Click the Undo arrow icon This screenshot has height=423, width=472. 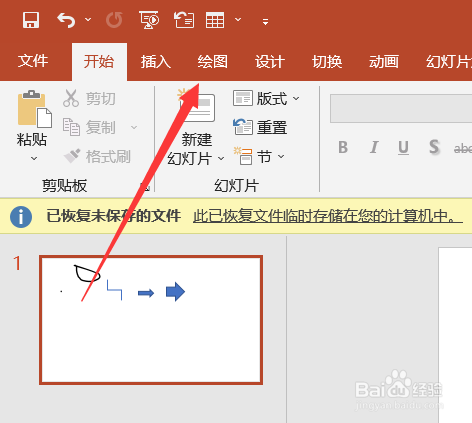tap(66, 20)
